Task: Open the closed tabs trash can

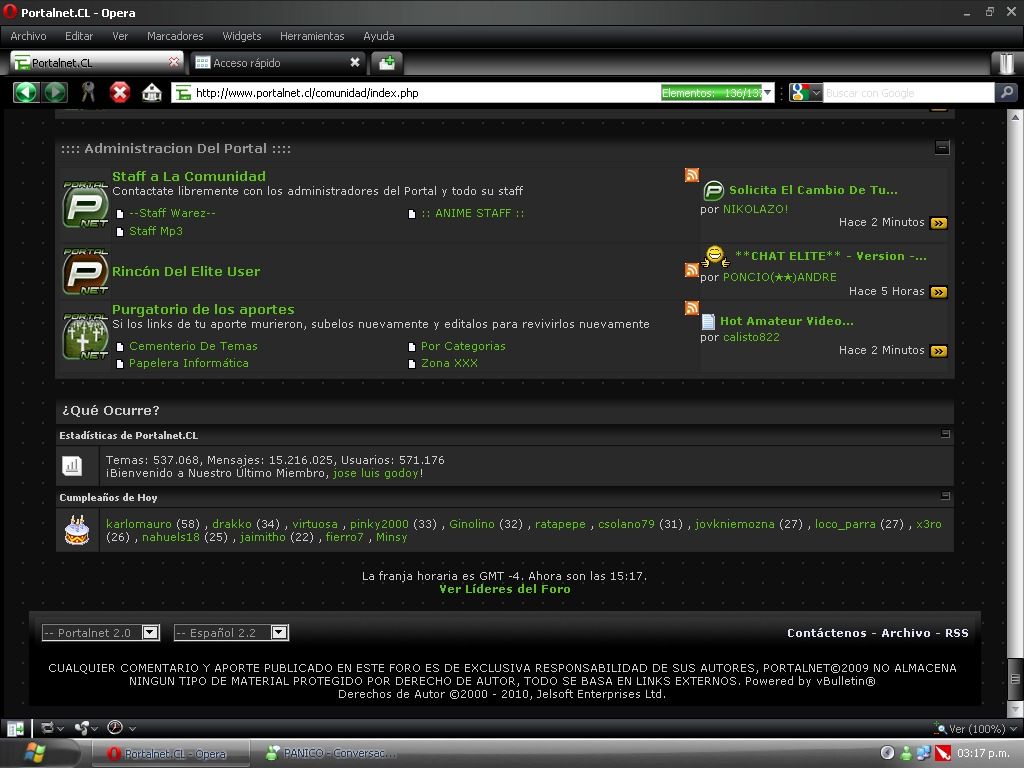Action: click(x=1006, y=63)
